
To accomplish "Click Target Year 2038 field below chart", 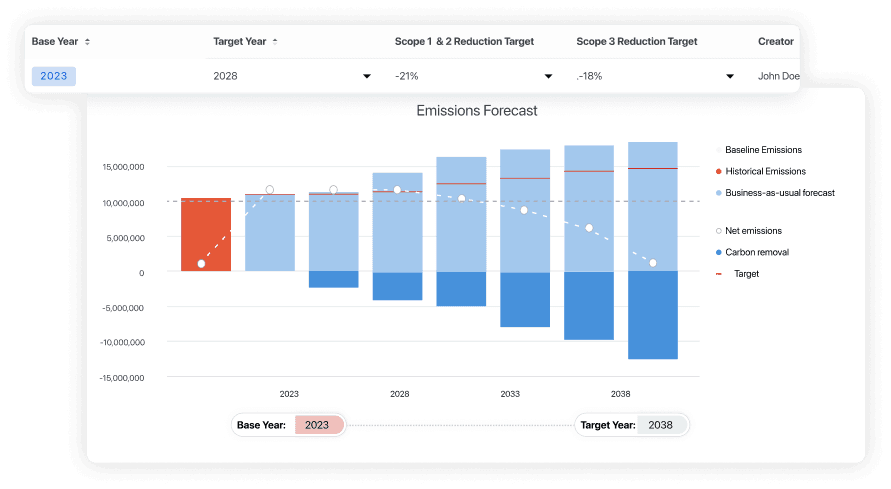I will 661,425.
